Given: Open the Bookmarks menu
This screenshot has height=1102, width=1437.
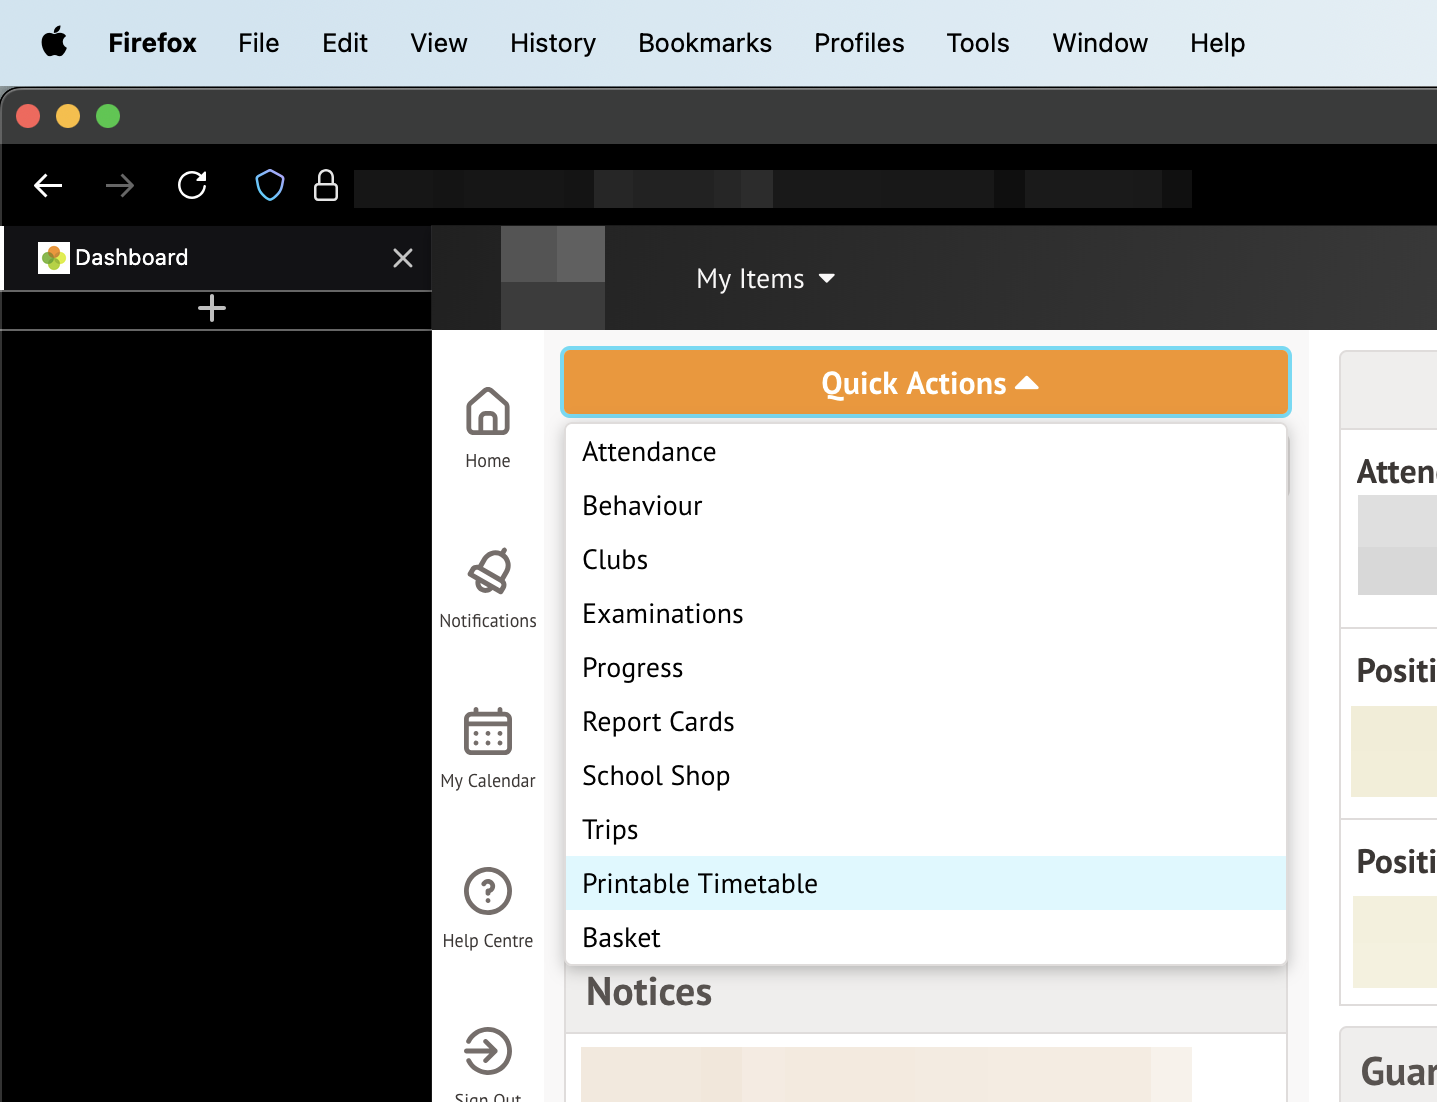Looking at the screenshot, I should tap(705, 43).
